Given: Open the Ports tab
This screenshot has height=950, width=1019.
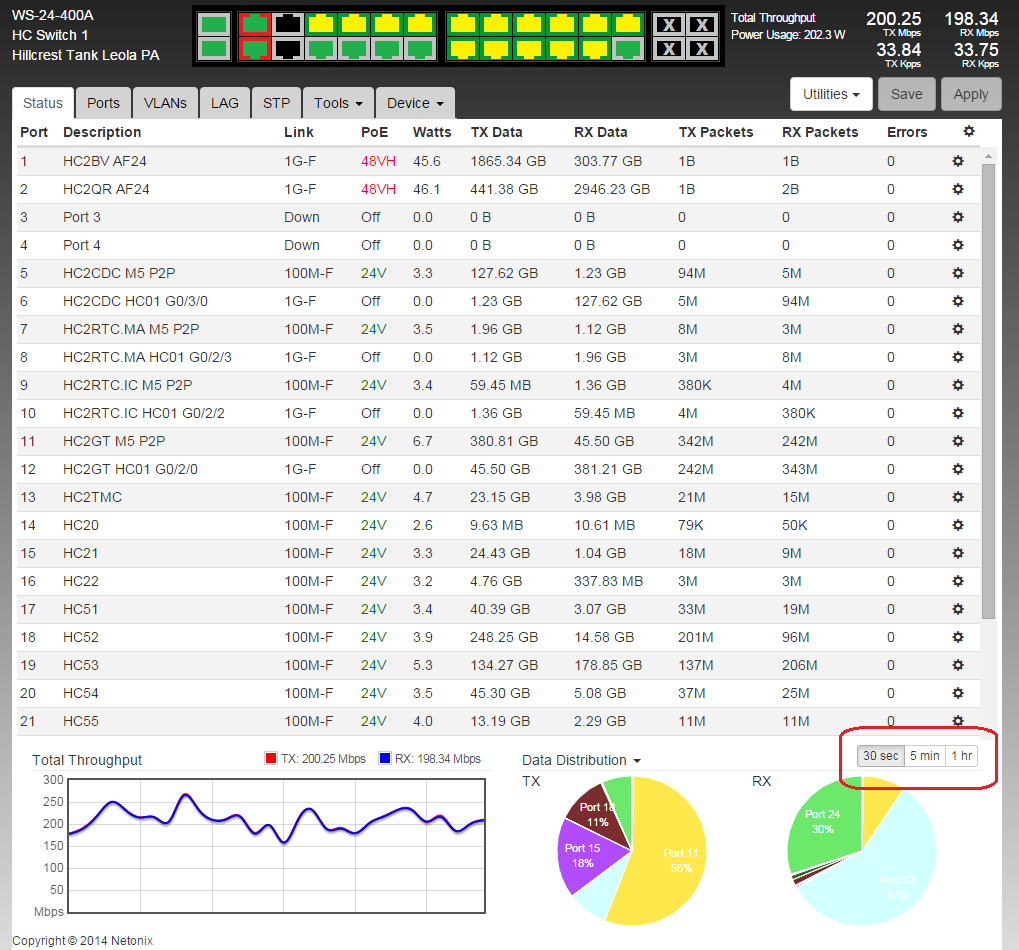Looking at the screenshot, I should pos(103,103).
